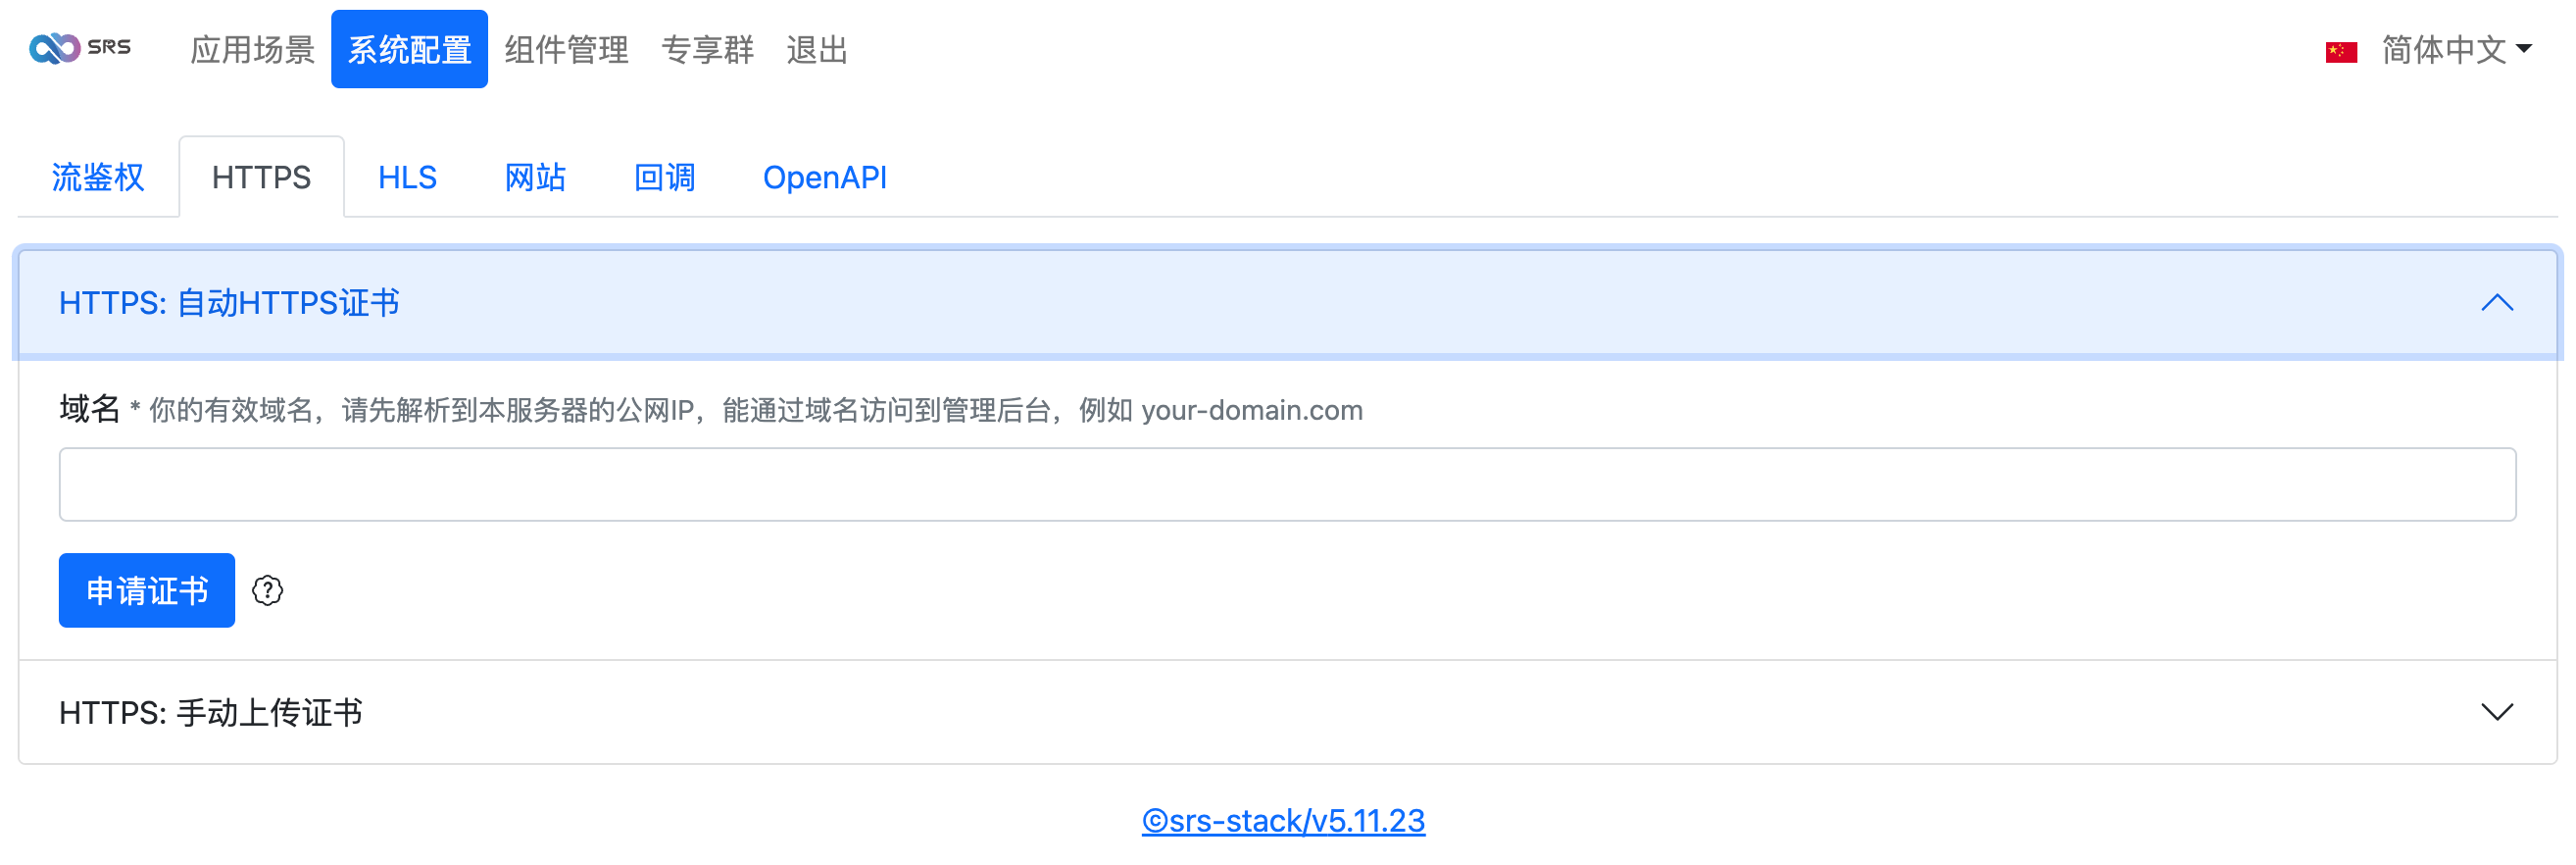Viewport: 2576px width, 865px height.
Task: Switch to the HLS tab
Action: (407, 177)
